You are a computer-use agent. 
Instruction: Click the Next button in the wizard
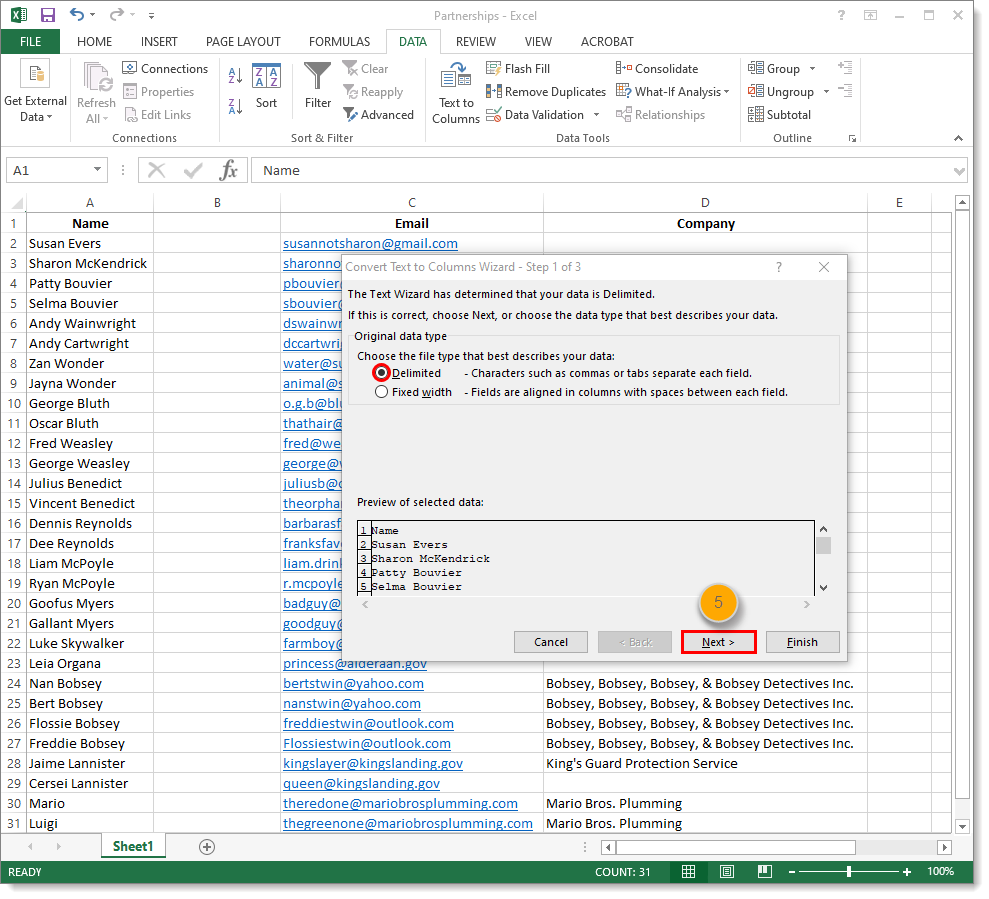[718, 642]
